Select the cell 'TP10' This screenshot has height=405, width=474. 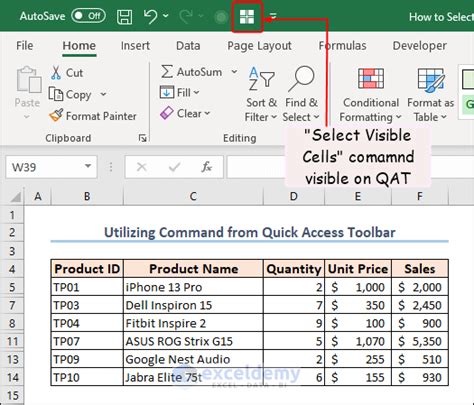point(87,377)
